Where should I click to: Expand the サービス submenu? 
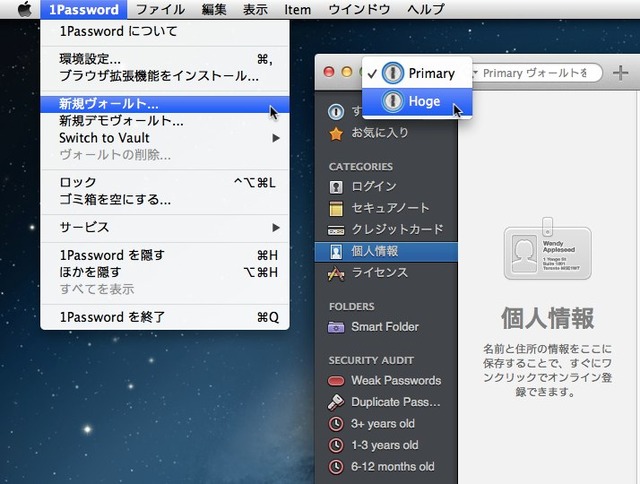click(x=165, y=227)
